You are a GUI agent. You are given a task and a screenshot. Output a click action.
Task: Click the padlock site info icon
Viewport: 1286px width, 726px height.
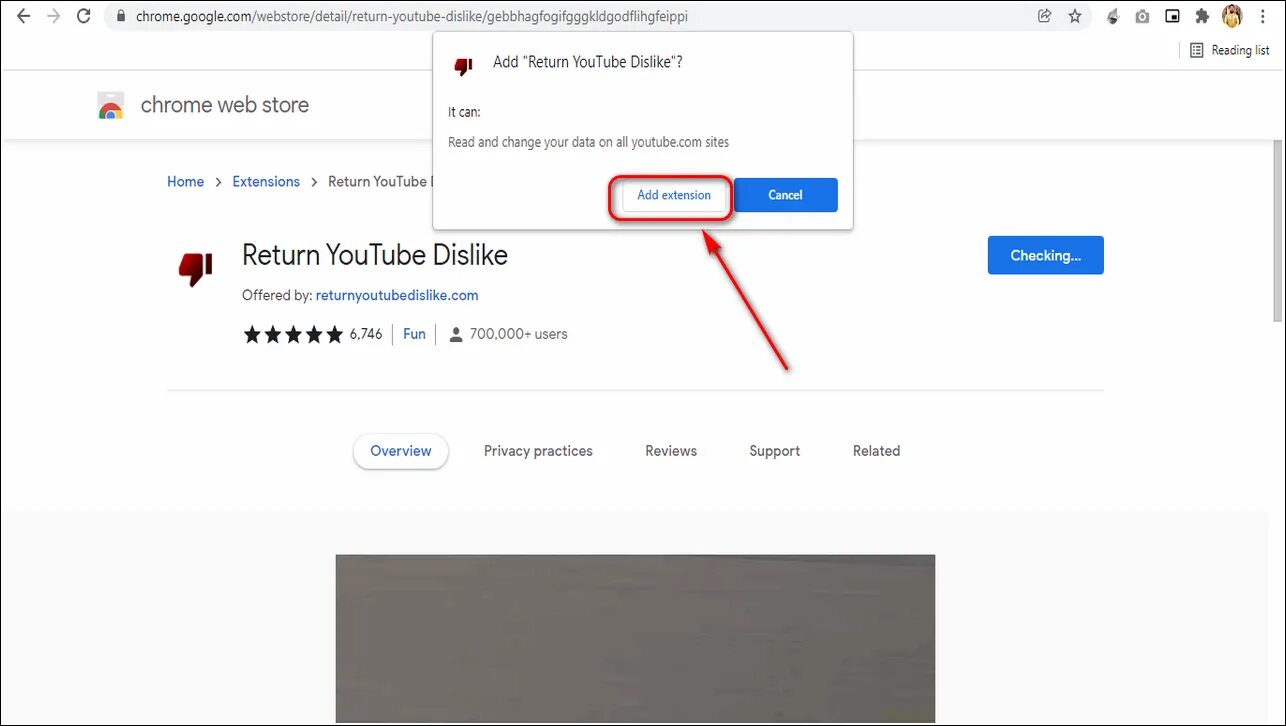coord(120,17)
